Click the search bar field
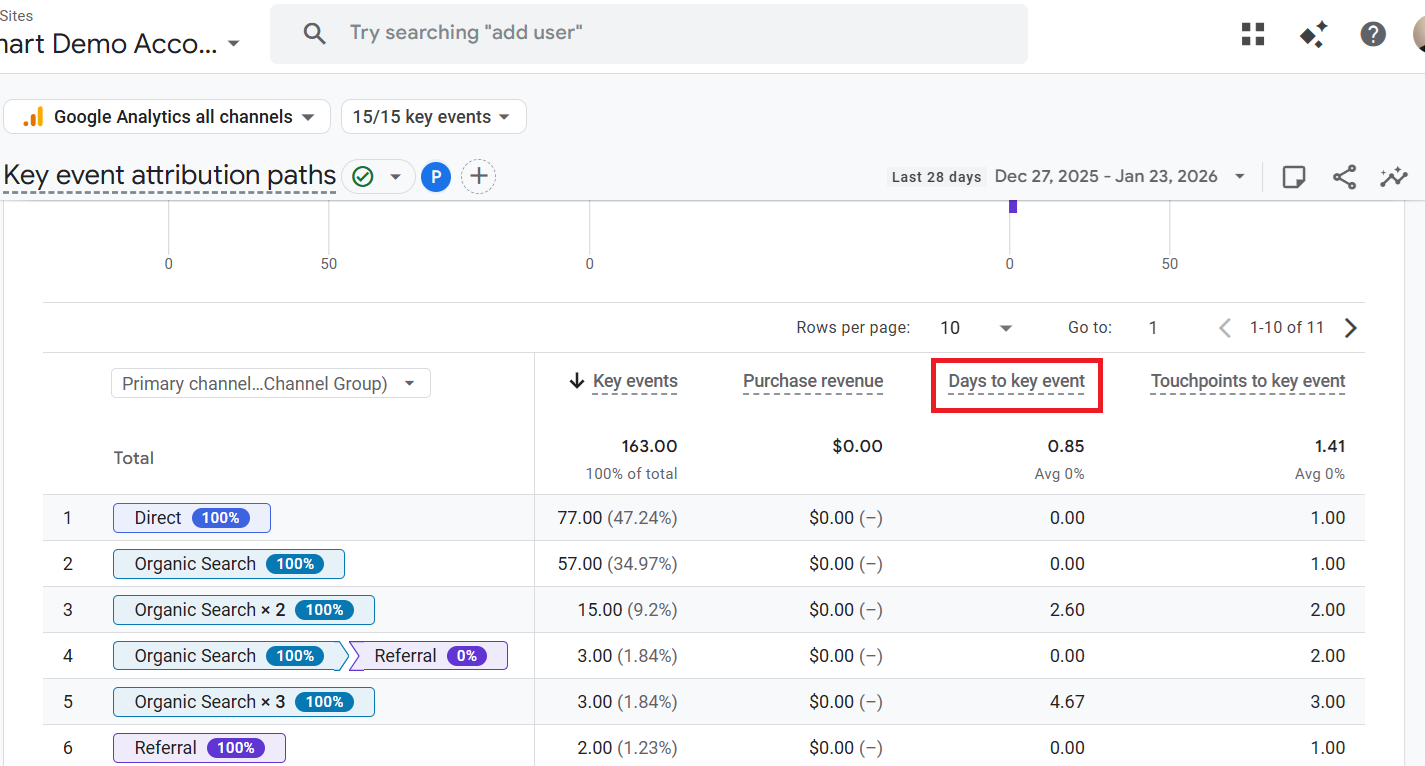 pyautogui.click(x=648, y=33)
